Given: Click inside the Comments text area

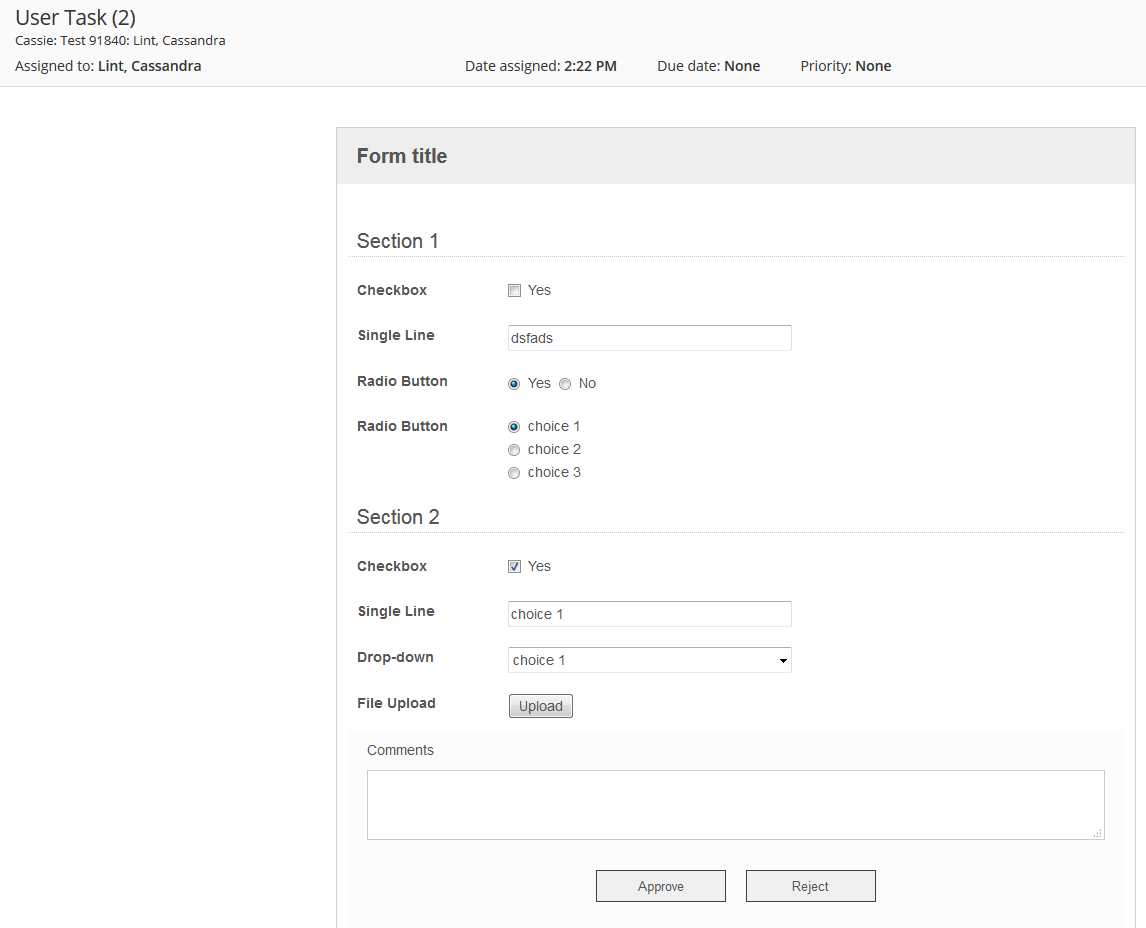Looking at the screenshot, I should 735,804.
